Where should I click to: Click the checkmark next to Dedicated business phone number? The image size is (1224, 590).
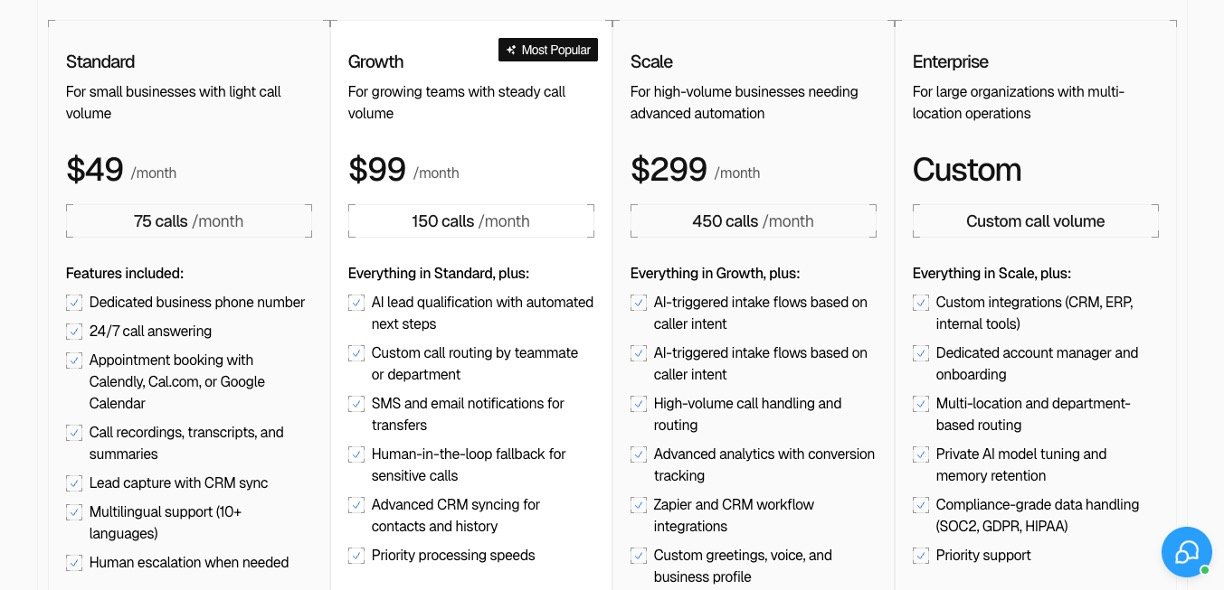click(x=74, y=302)
